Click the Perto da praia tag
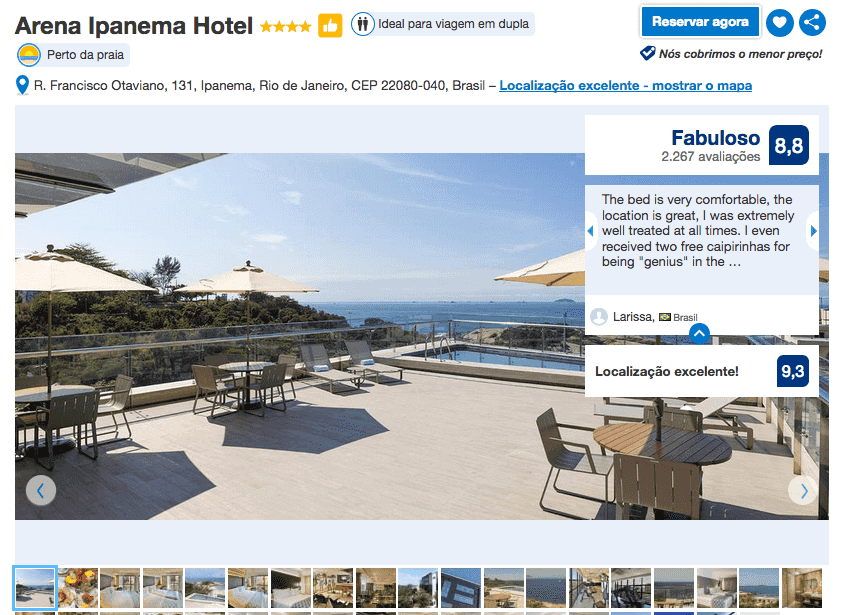 point(85,55)
